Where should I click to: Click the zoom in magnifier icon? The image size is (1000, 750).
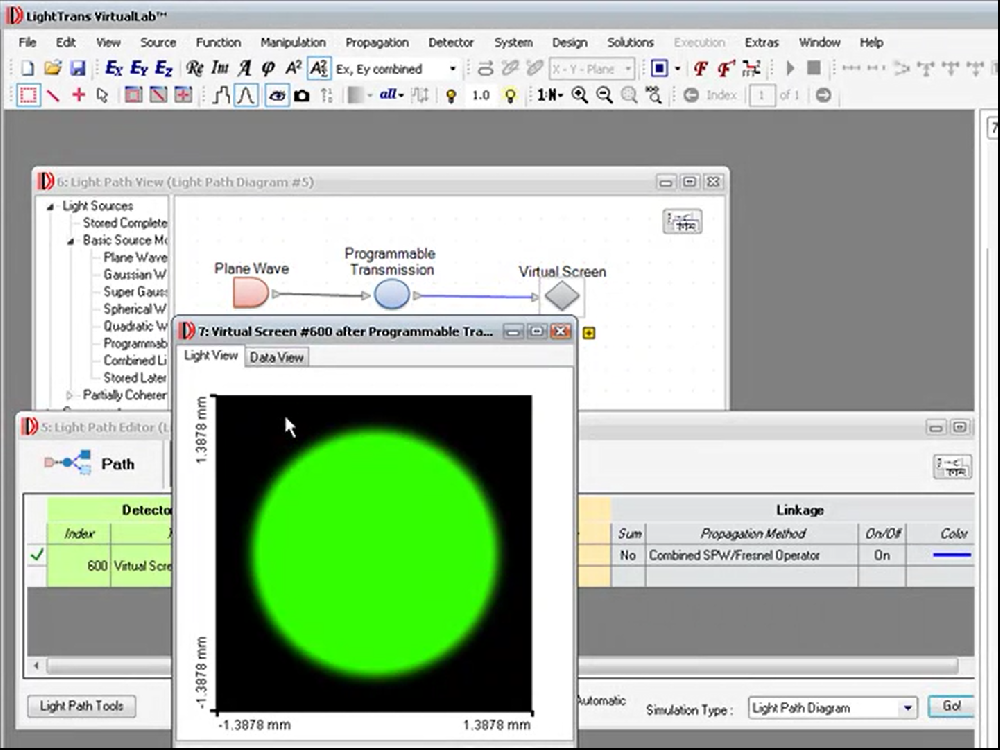pos(580,95)
